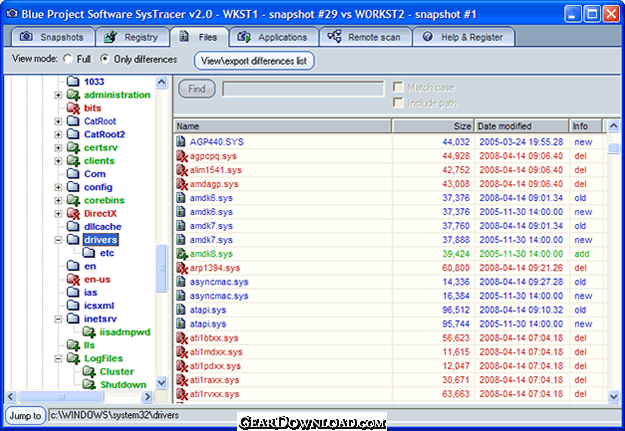Click the folder icon beside etc

point(89,252)
